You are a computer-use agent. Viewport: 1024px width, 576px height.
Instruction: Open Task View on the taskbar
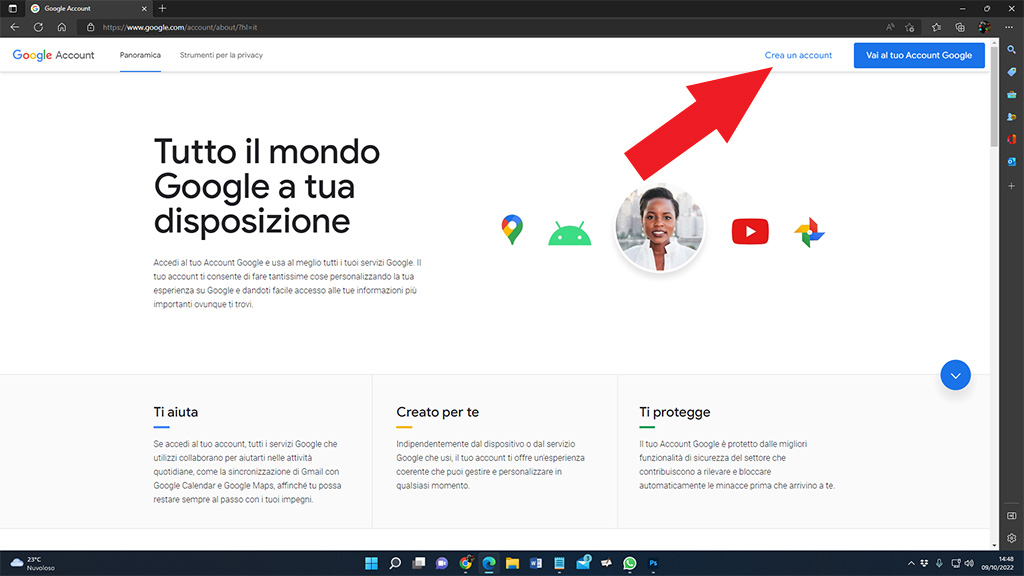[x=419, y=563]
